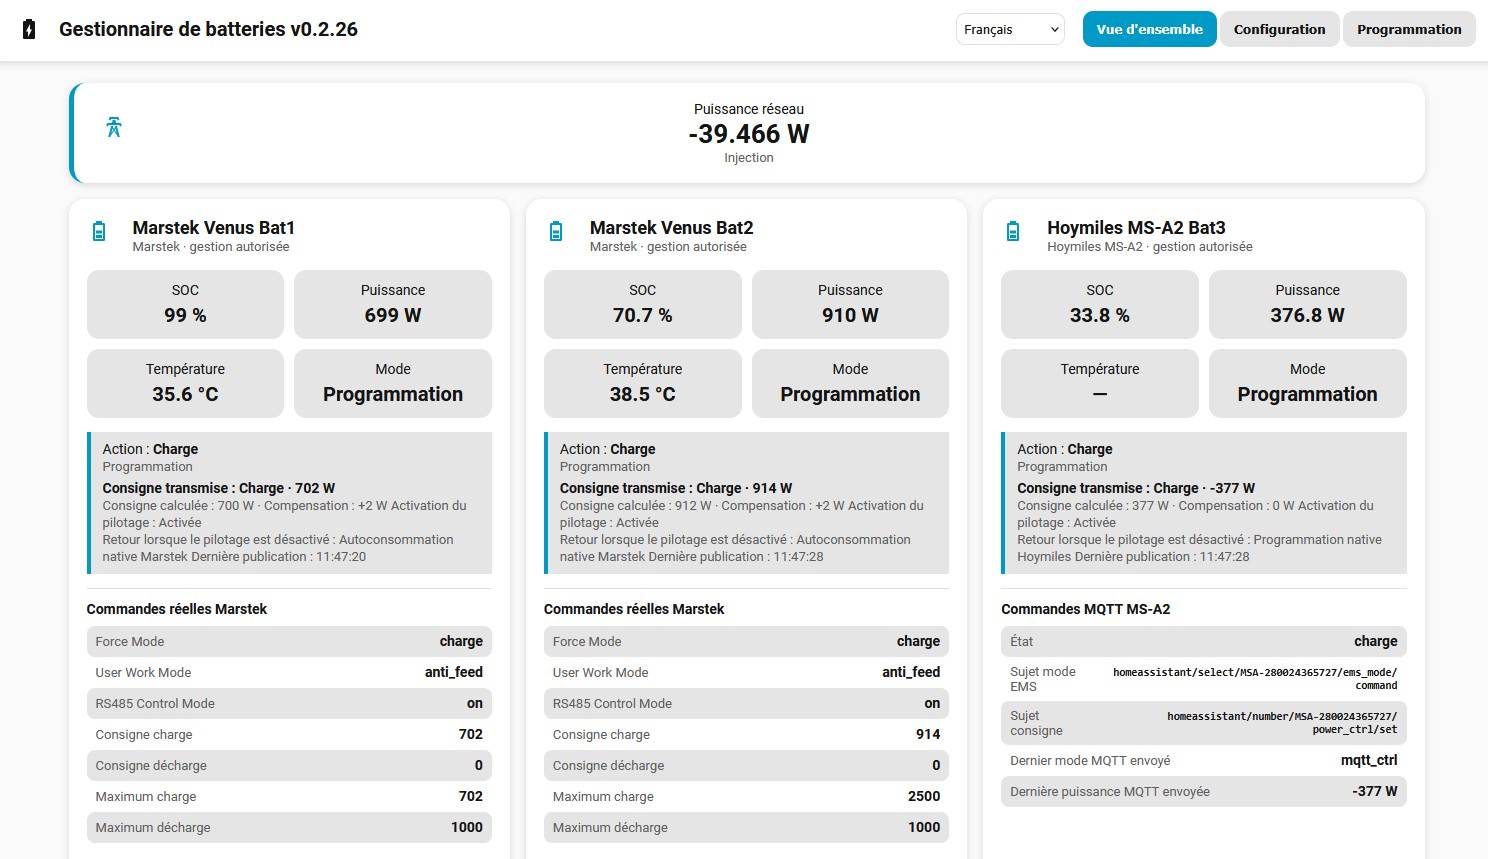The width and height of the screenshot is (1488, 859).
Task: Click the État charge row for MS-A2
Action: [1204, 641]
